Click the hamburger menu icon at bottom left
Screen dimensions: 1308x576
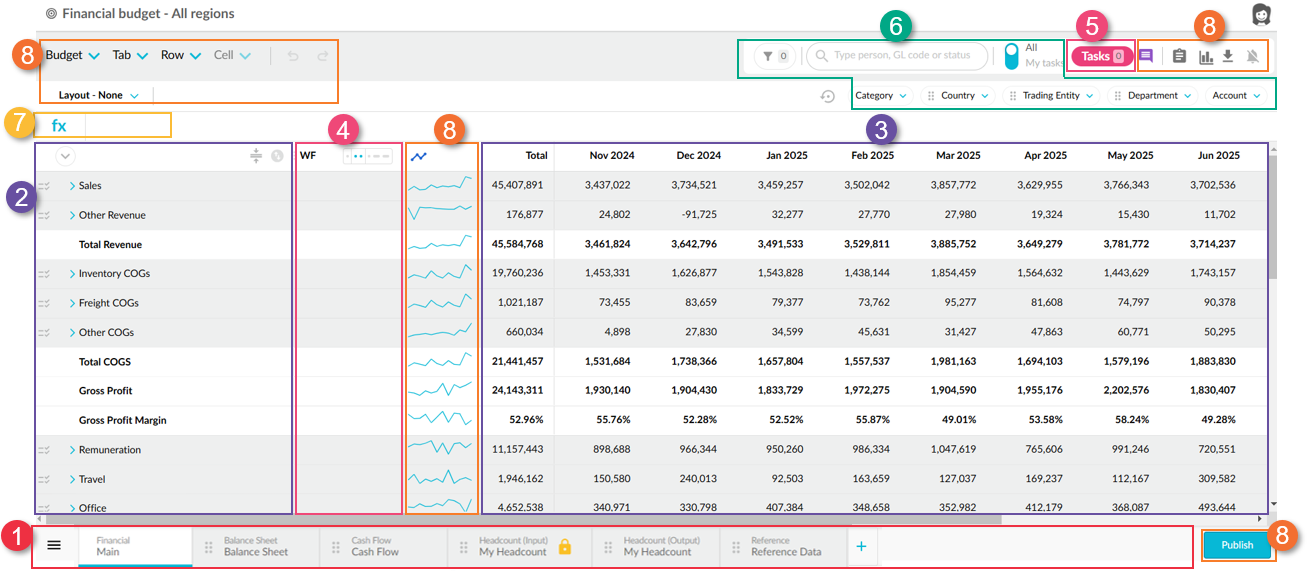55,545
